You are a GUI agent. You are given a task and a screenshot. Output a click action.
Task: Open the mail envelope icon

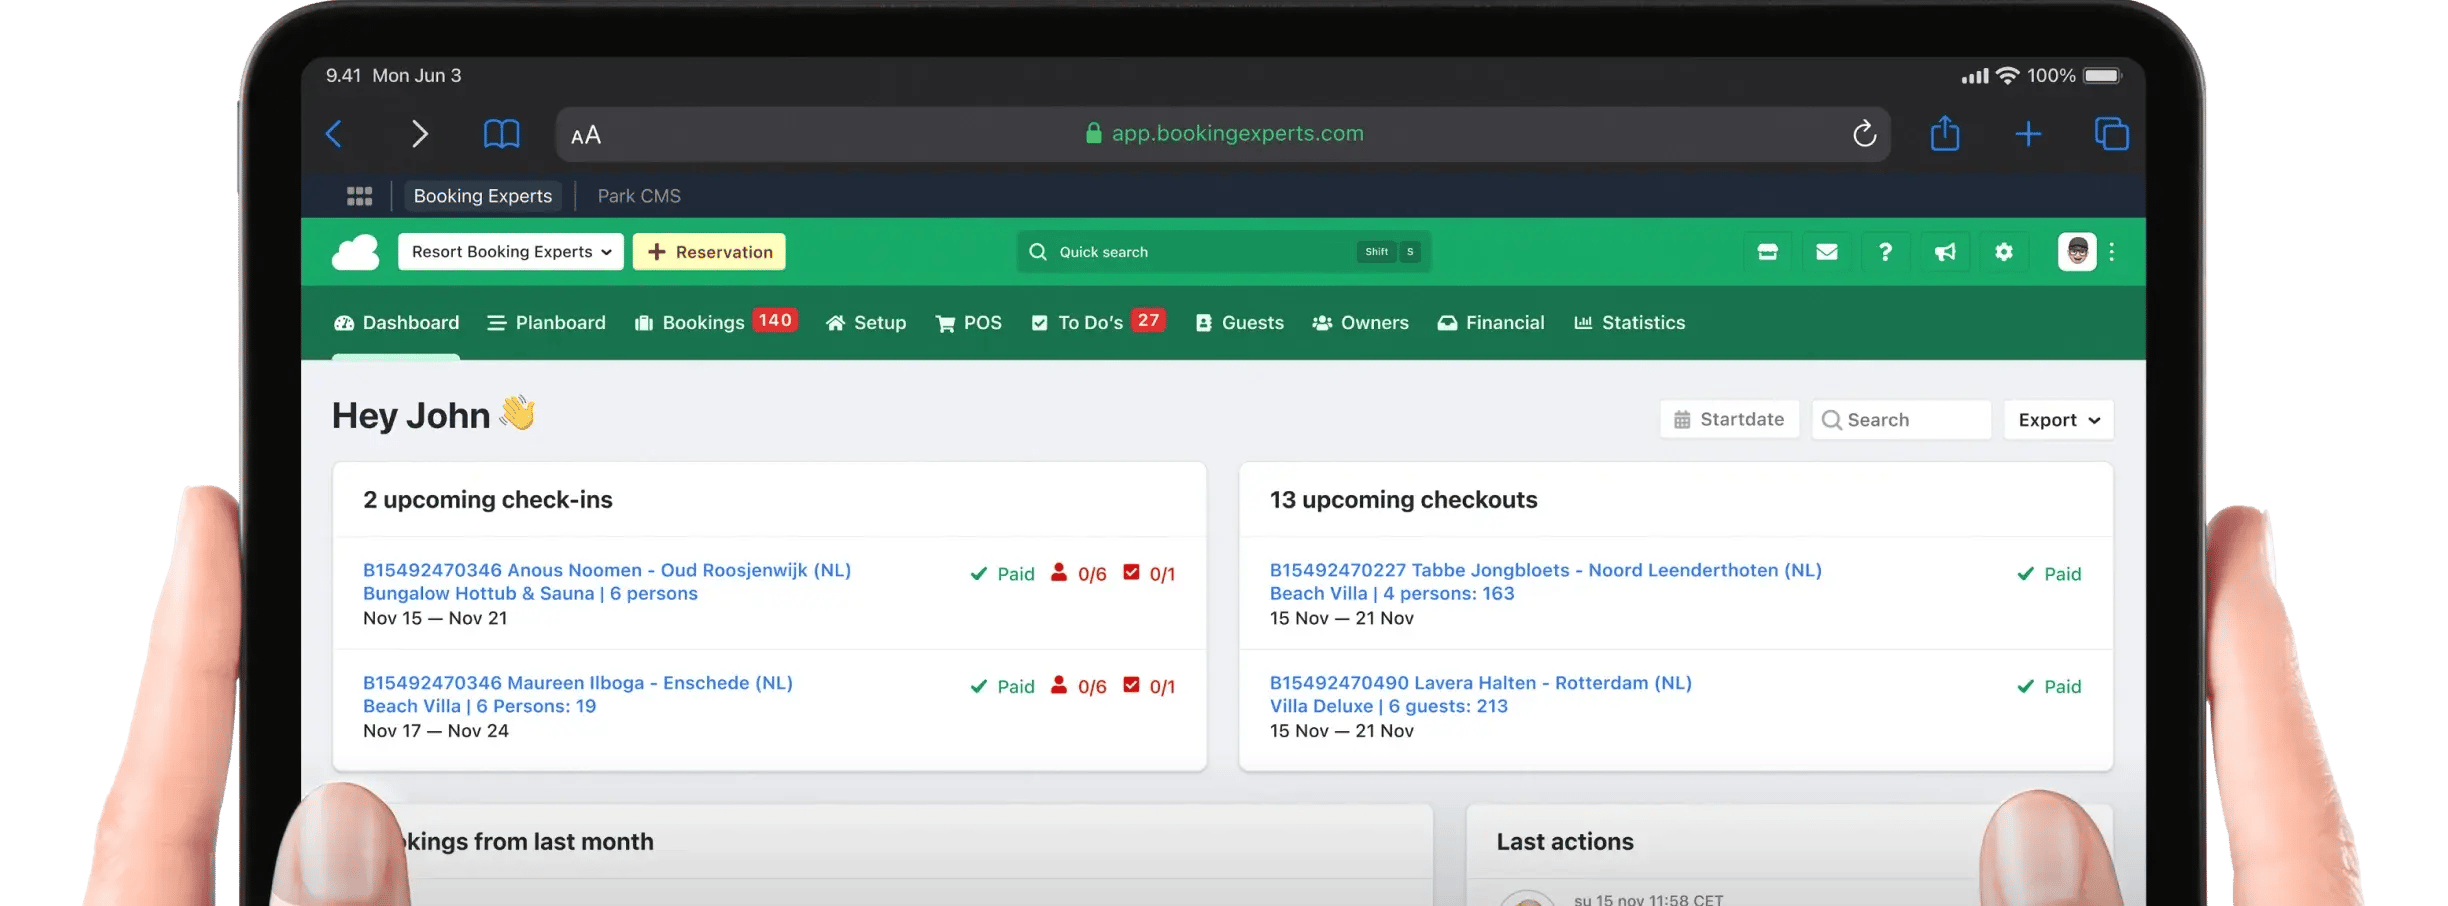coord(1826,252)
